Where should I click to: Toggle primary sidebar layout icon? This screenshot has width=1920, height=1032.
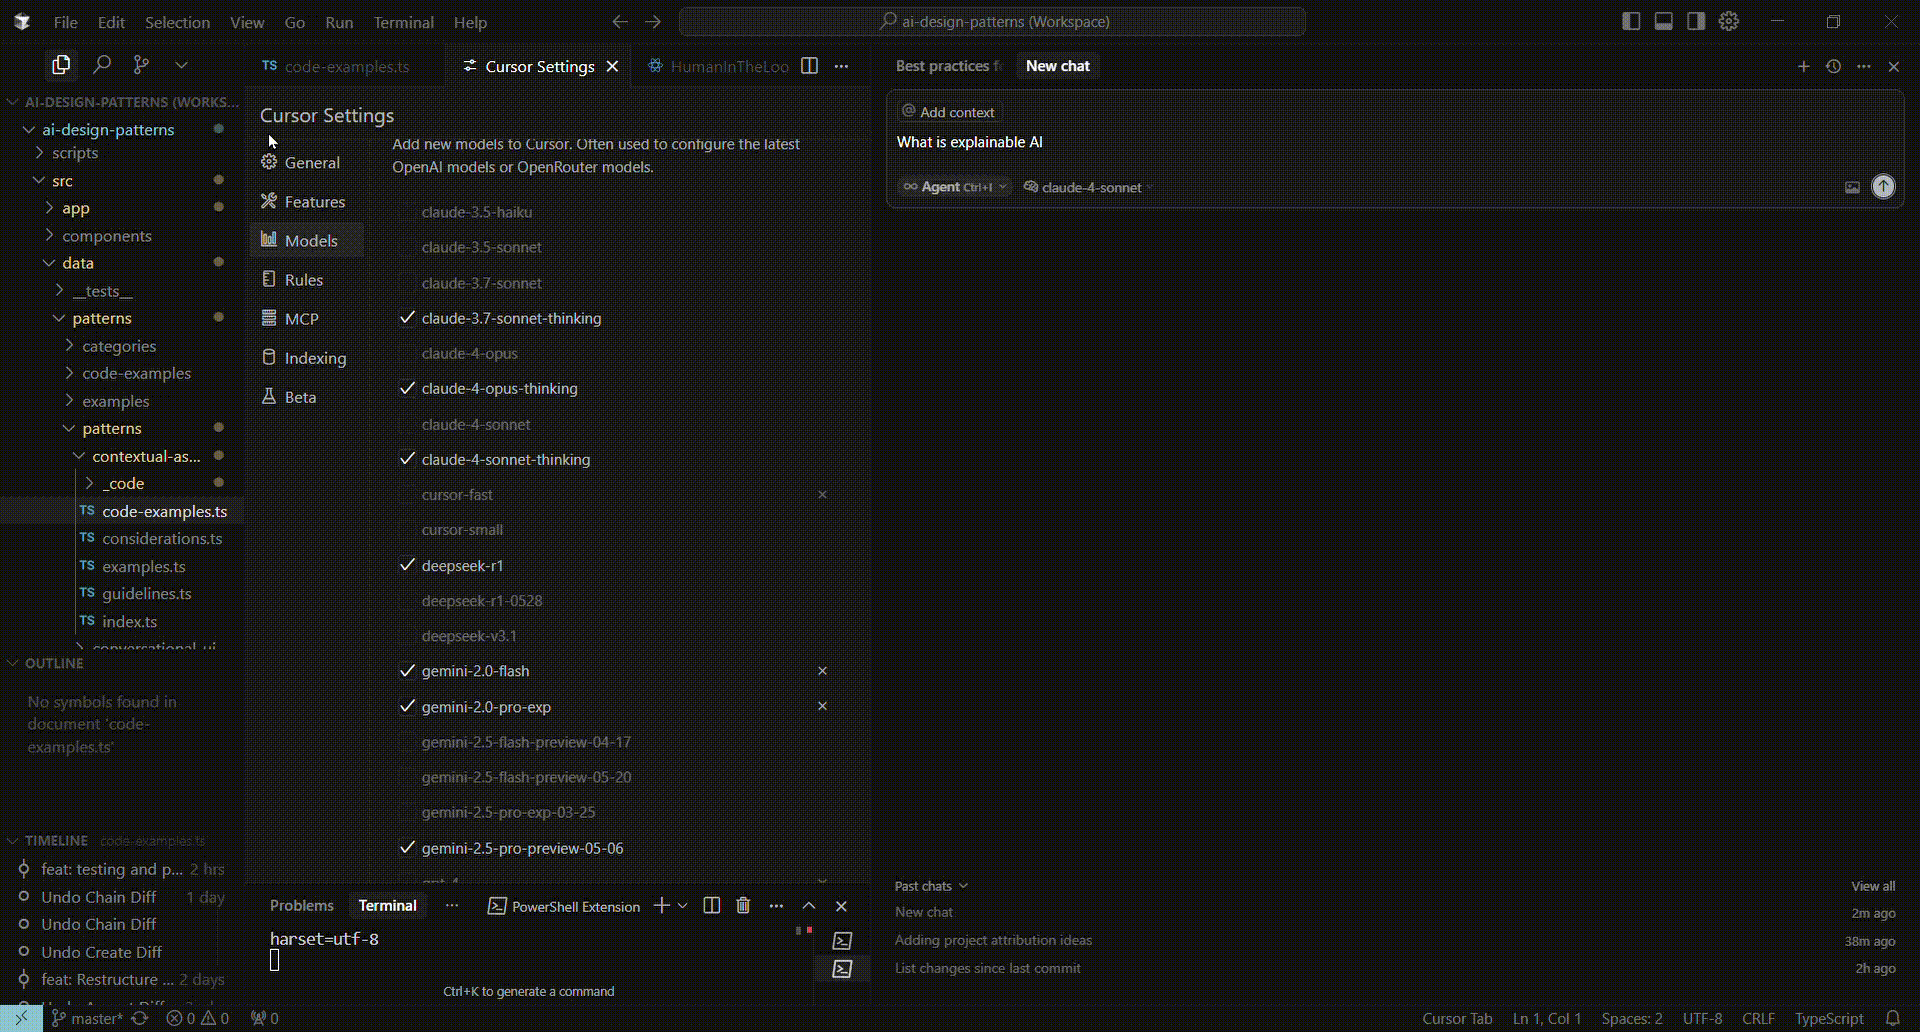(x=1631, y=21)
